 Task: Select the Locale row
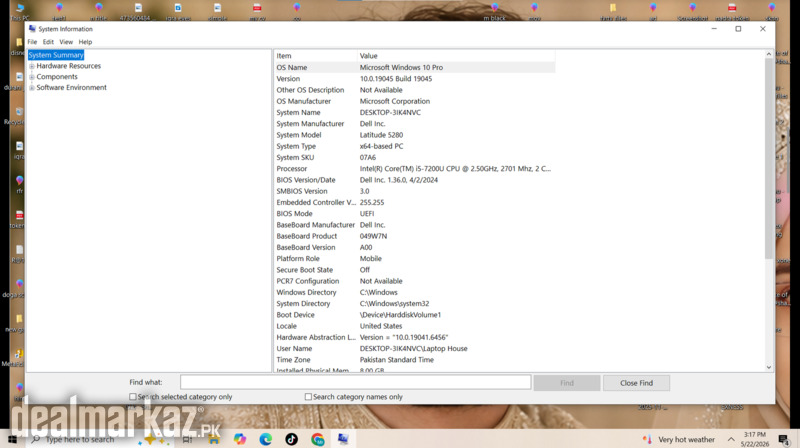[414, 326]
